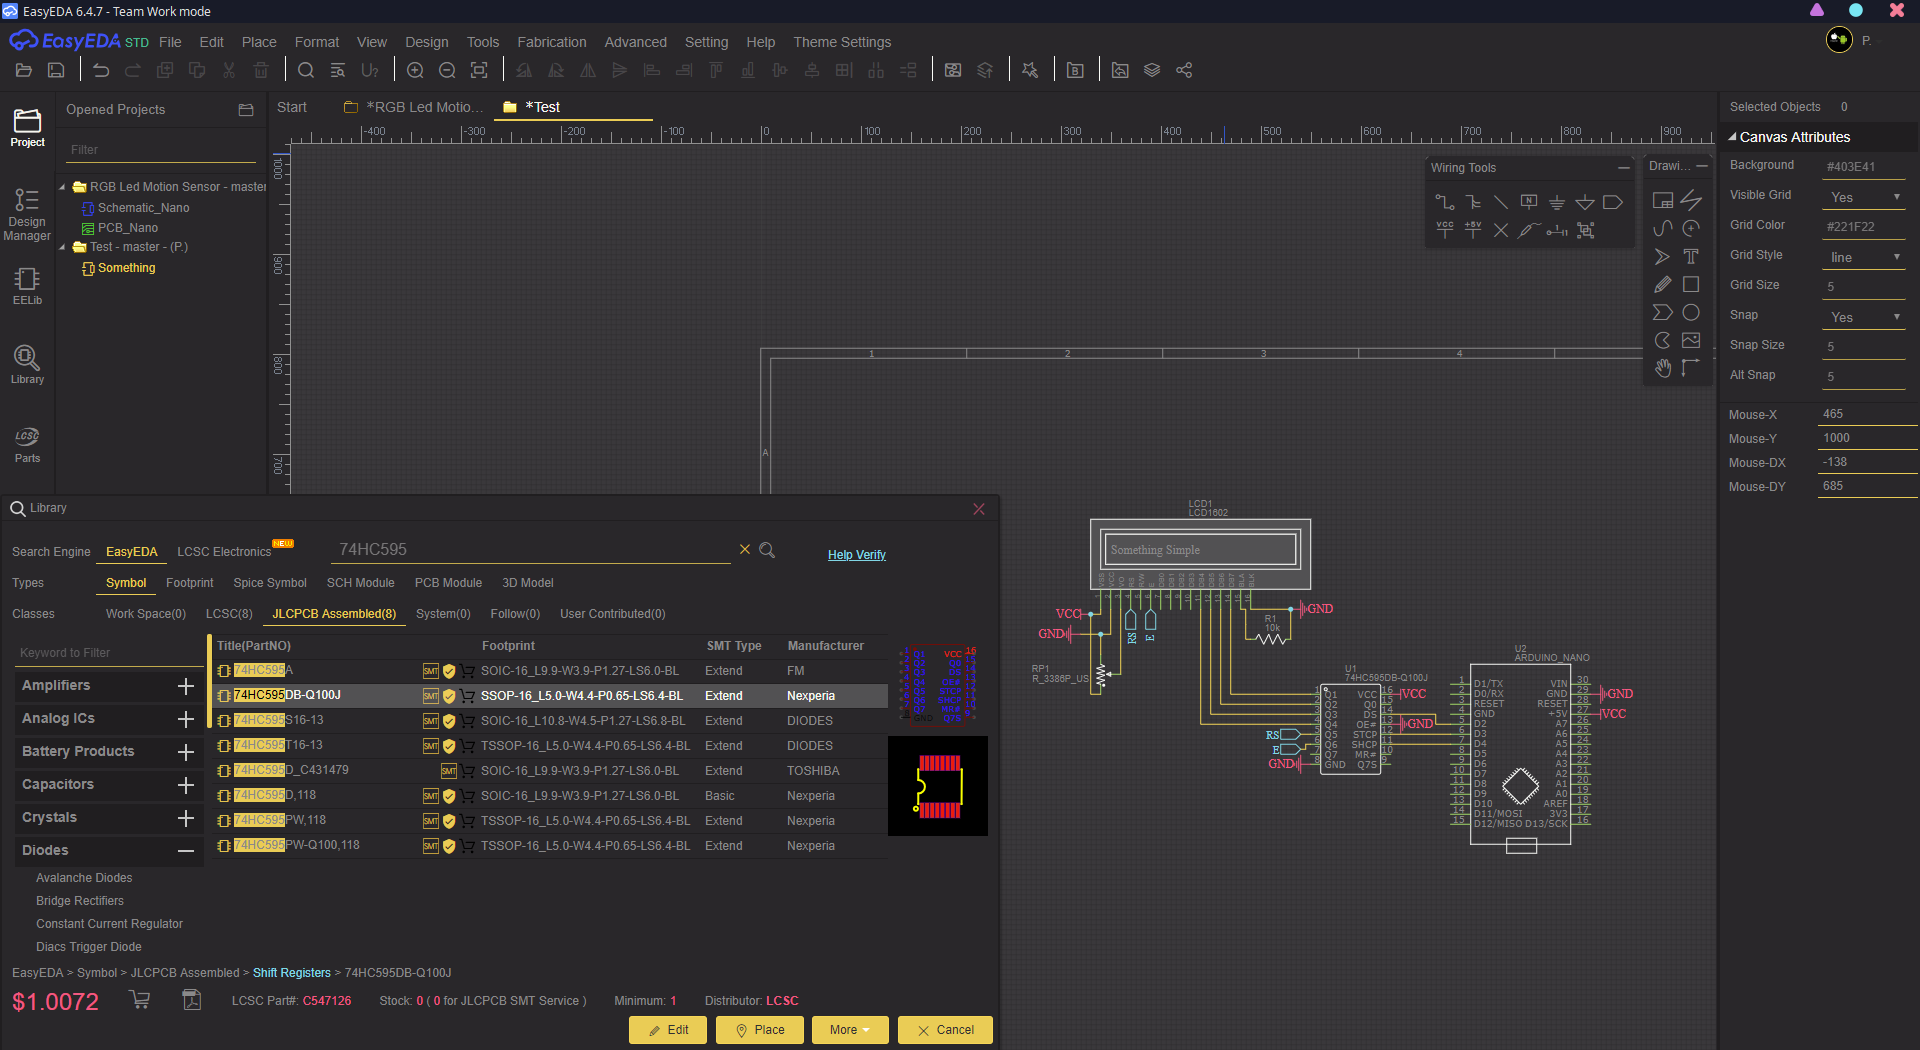Open the Fabrication menu
The image size is (1920, 1050).
[x=551, y=42]
